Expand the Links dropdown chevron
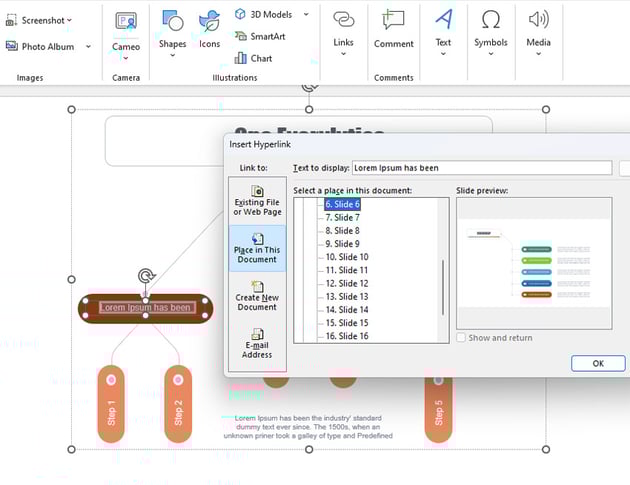The height and width of the screenshot is (485, 630). coord(344,53)
